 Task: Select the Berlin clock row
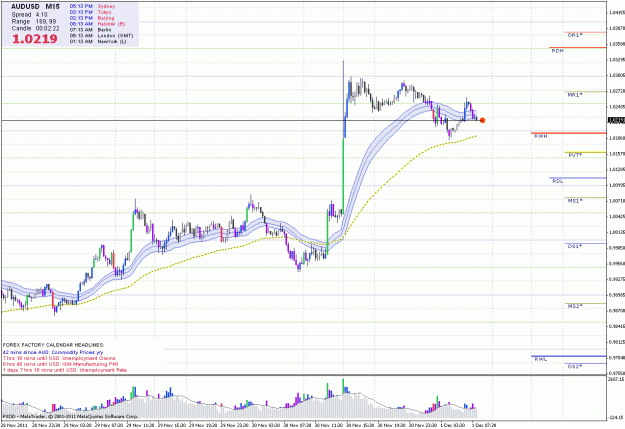click(x=90, y=30)
